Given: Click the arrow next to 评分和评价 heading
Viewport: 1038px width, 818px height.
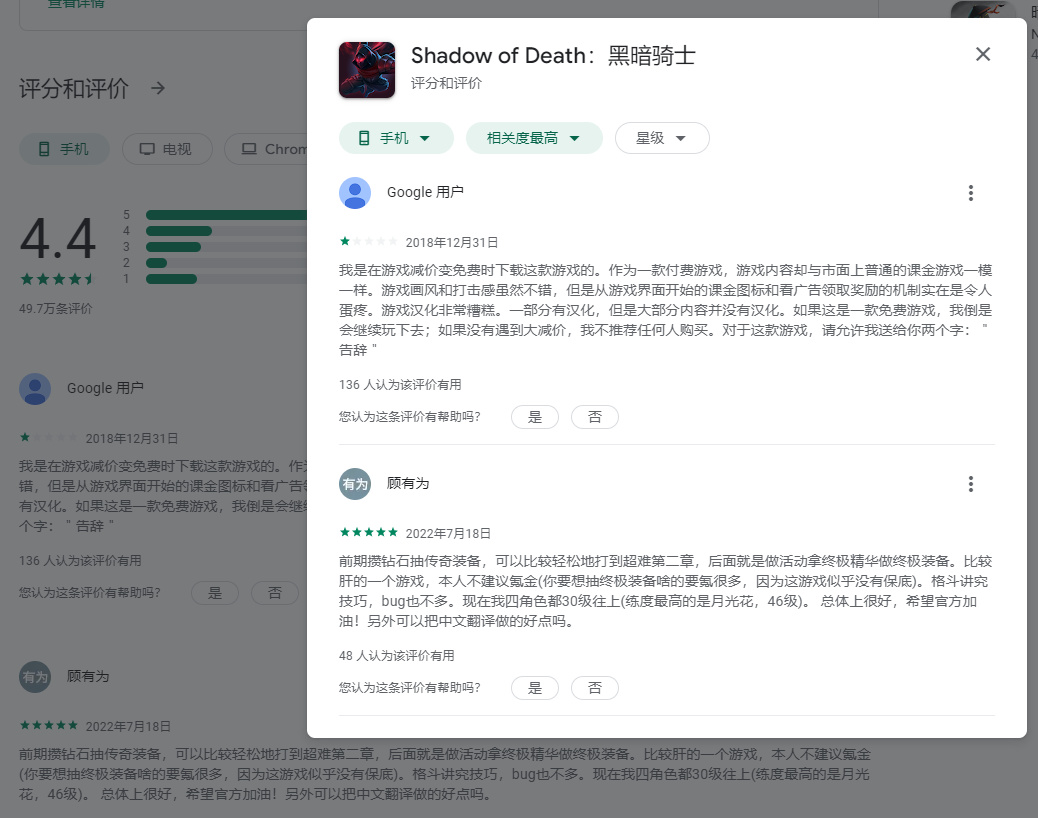Looking at the screenshot, I should point(158,88).
